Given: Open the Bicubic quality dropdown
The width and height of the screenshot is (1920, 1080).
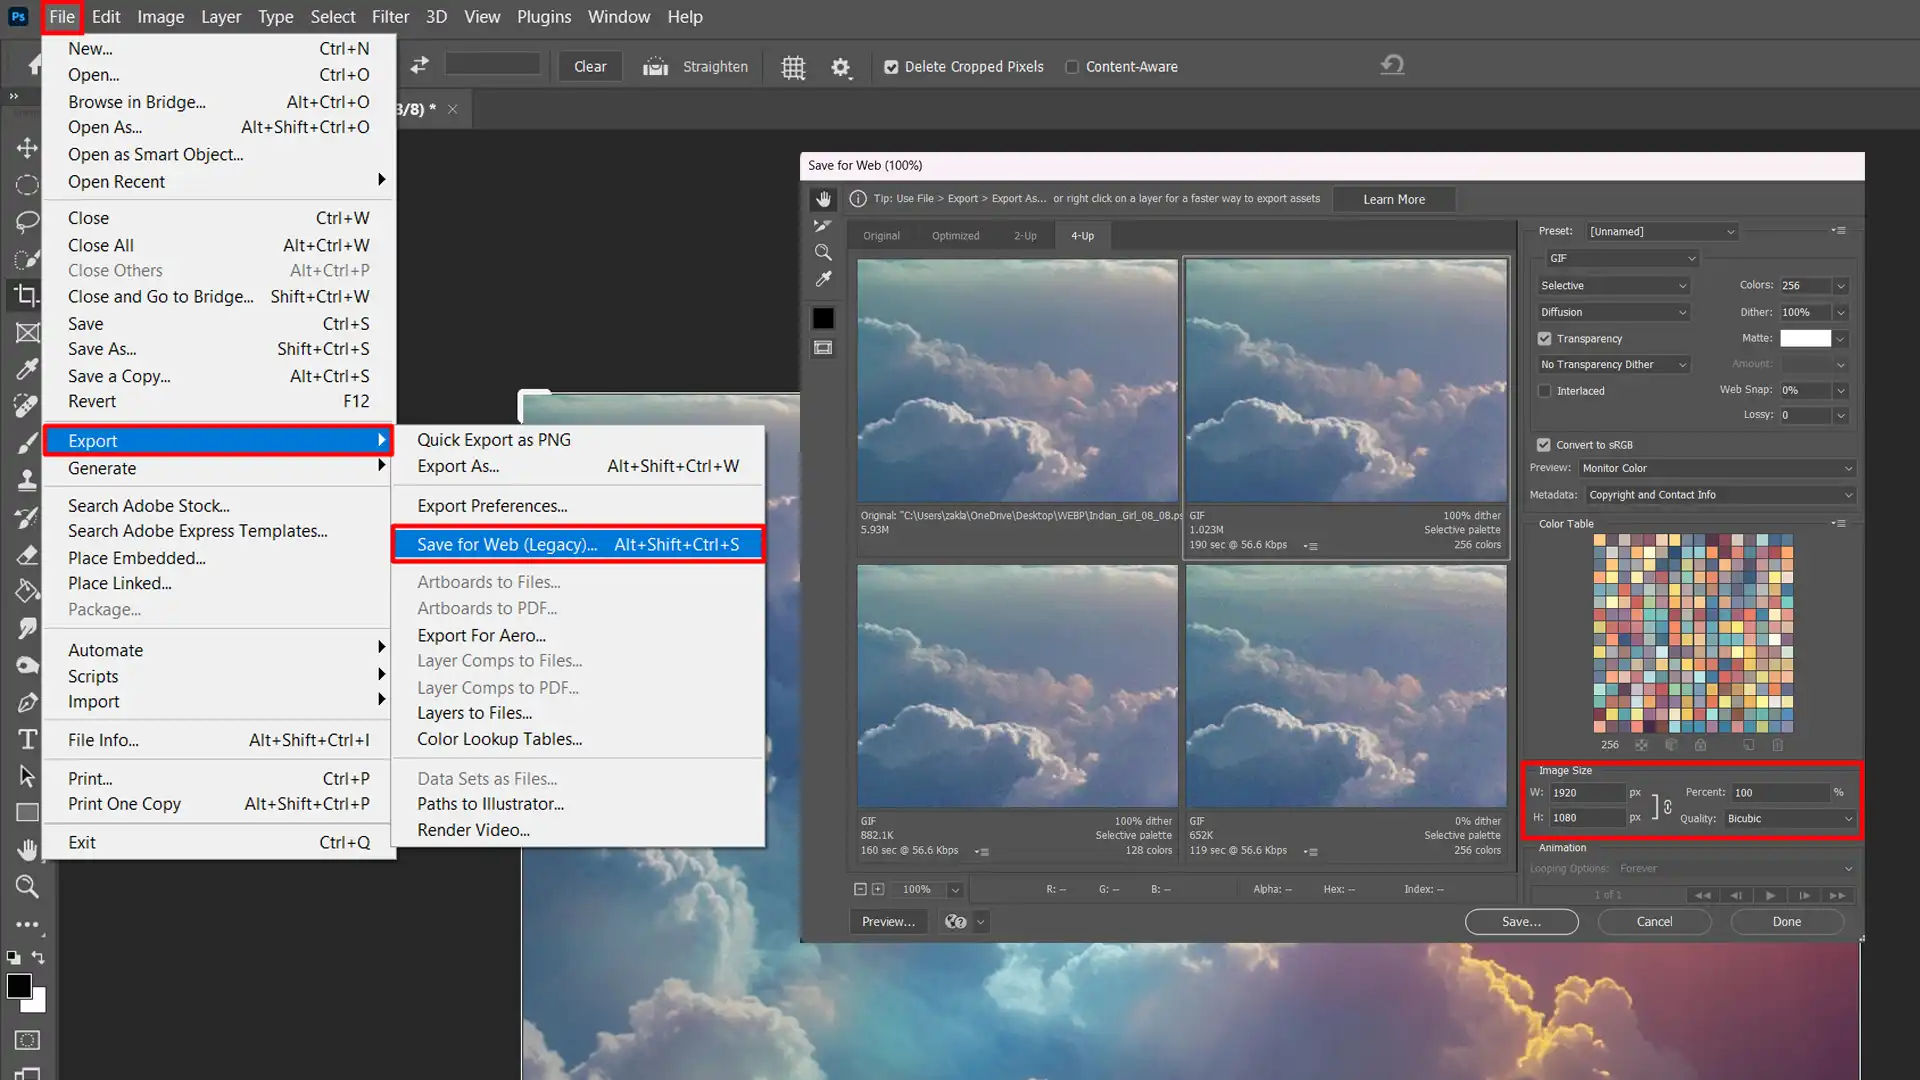Looking at the screenshot, I should click(x=1789, y=819).
